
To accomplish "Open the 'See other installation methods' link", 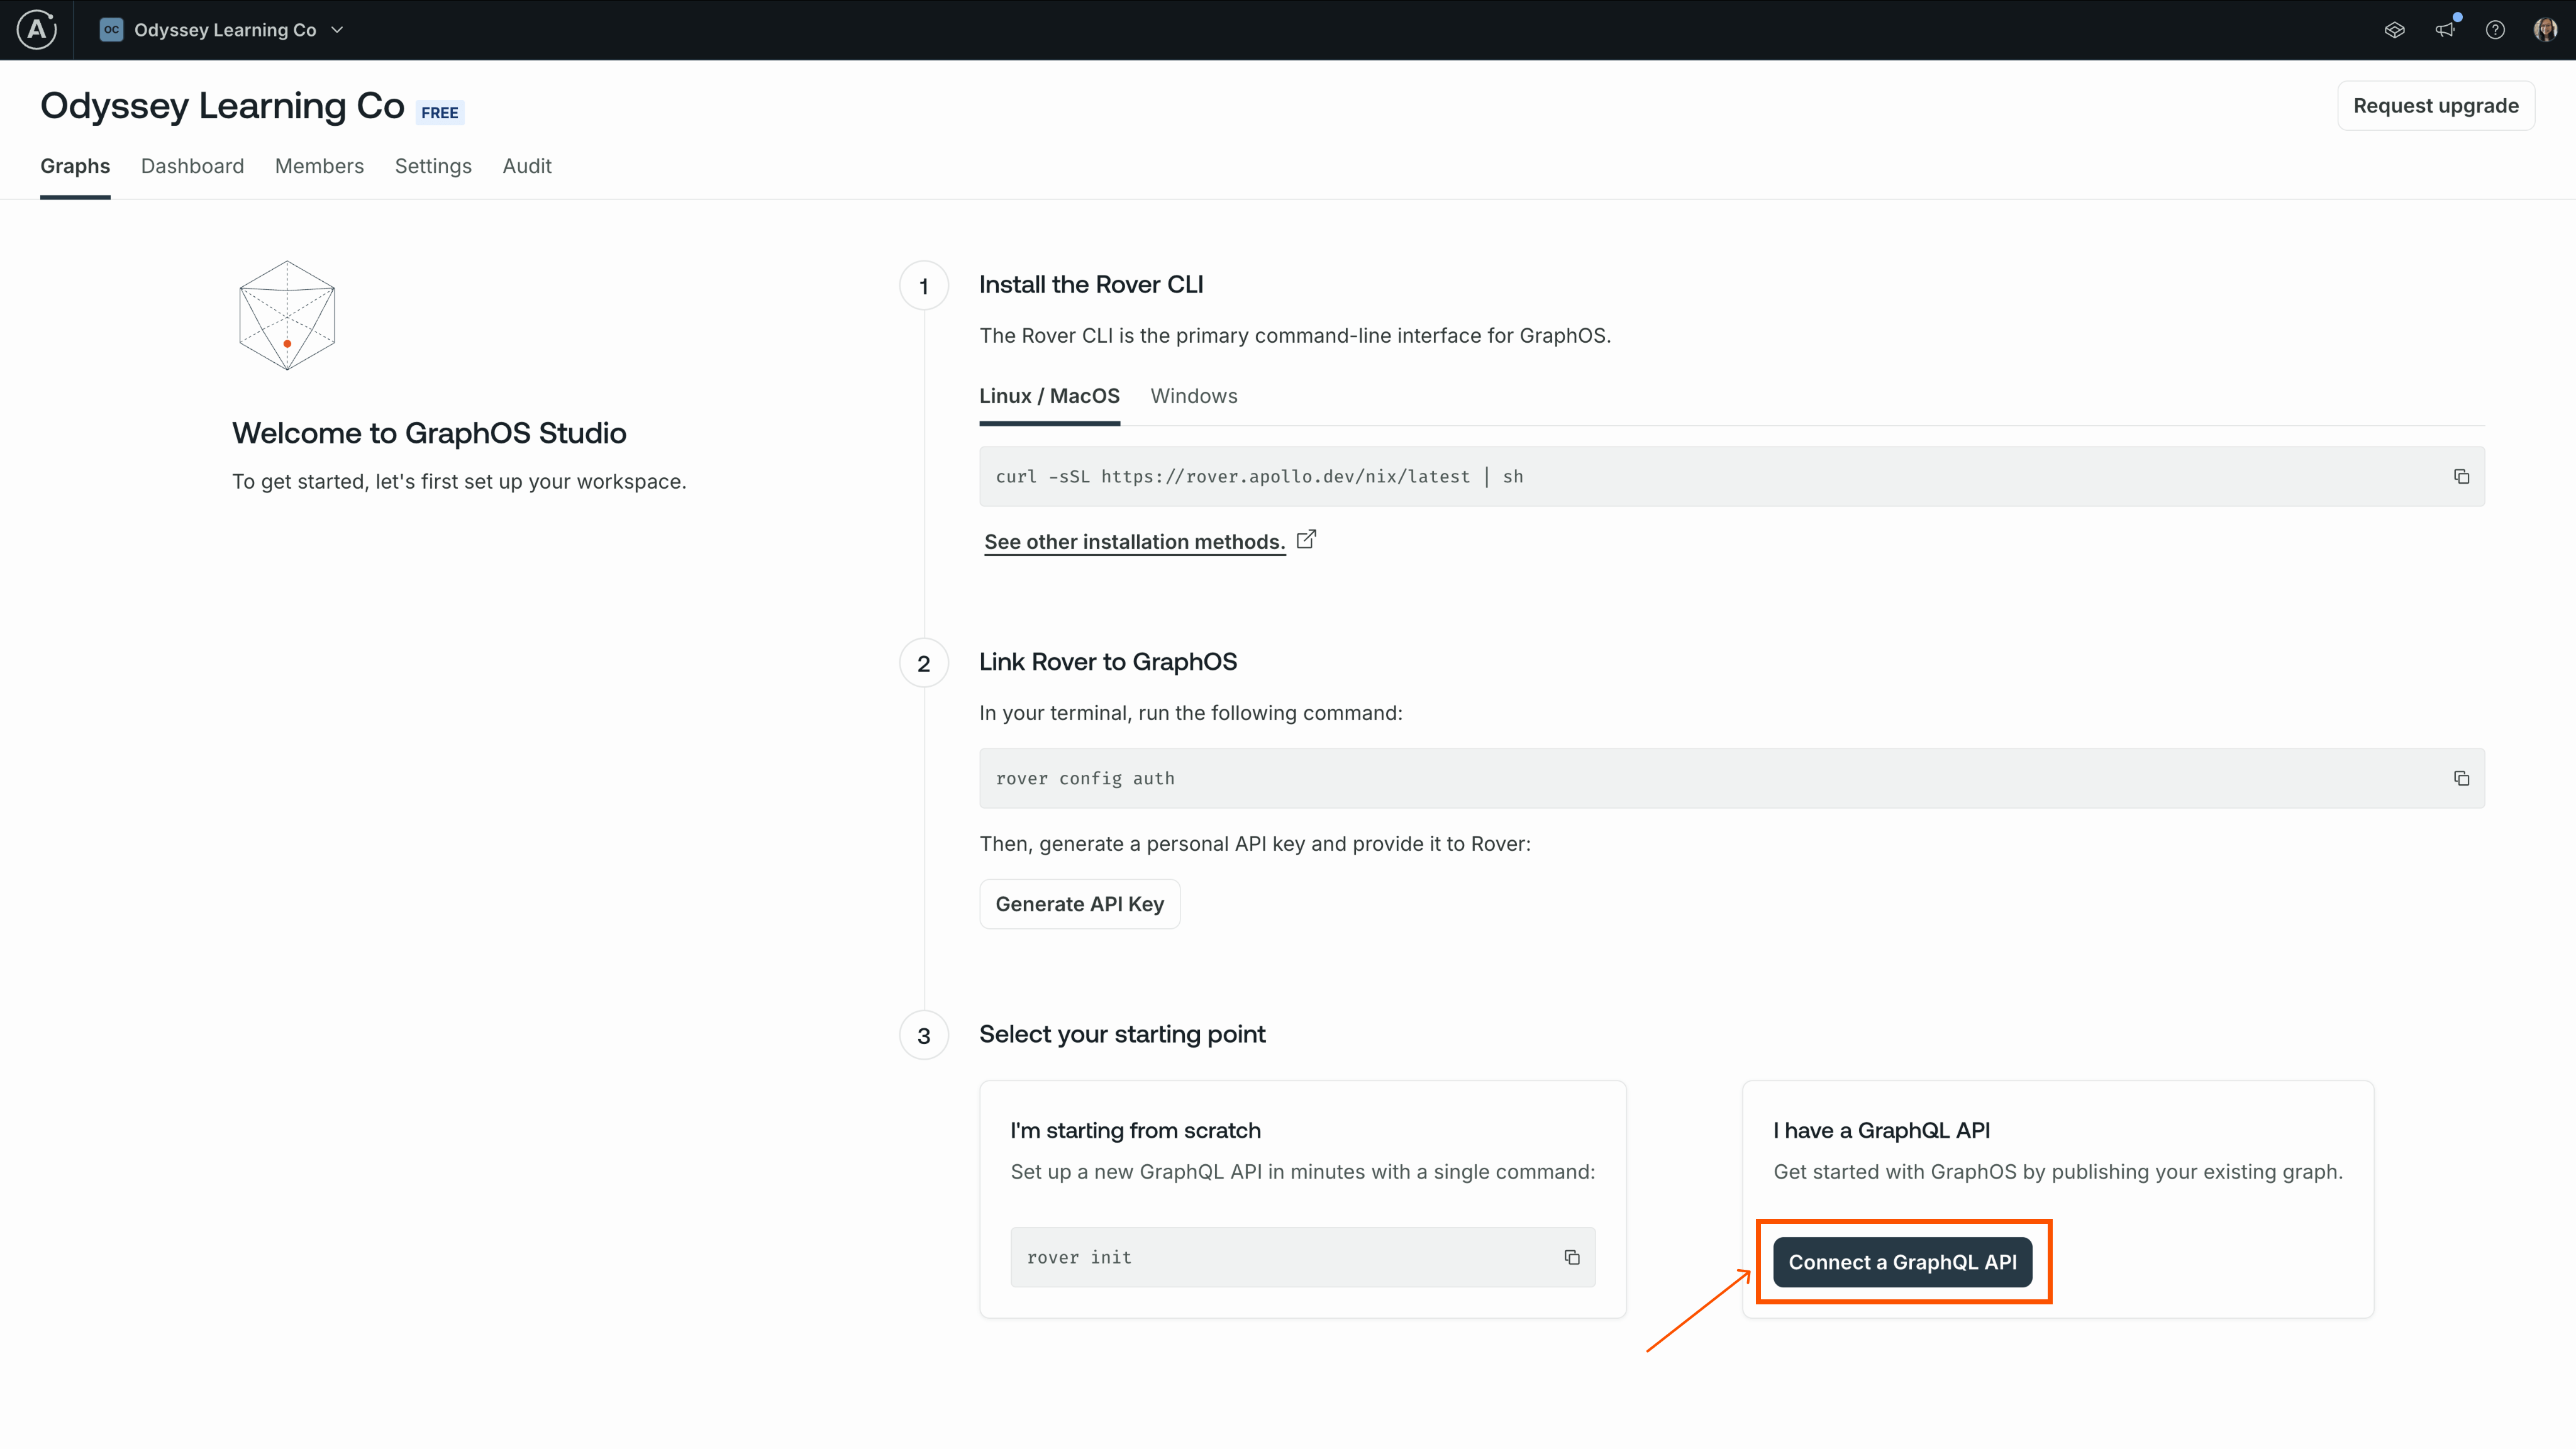I will coord(1135,541).
